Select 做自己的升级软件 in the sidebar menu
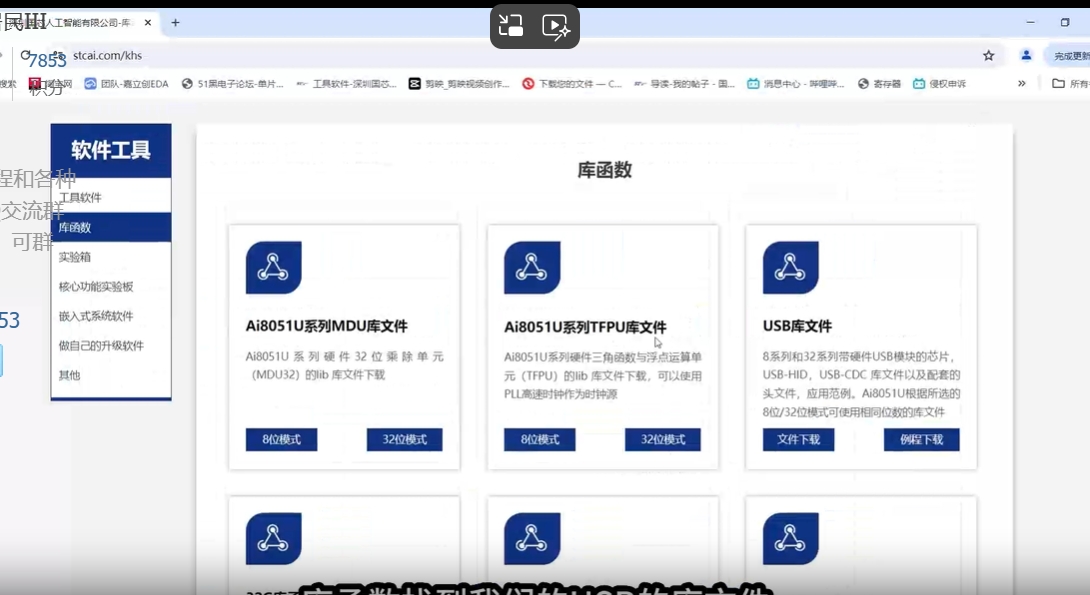1090x595 pixels. tap(111, 345)
